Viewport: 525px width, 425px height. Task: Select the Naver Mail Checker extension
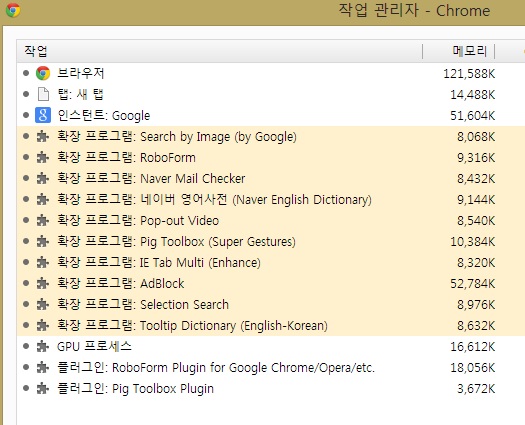271,179
